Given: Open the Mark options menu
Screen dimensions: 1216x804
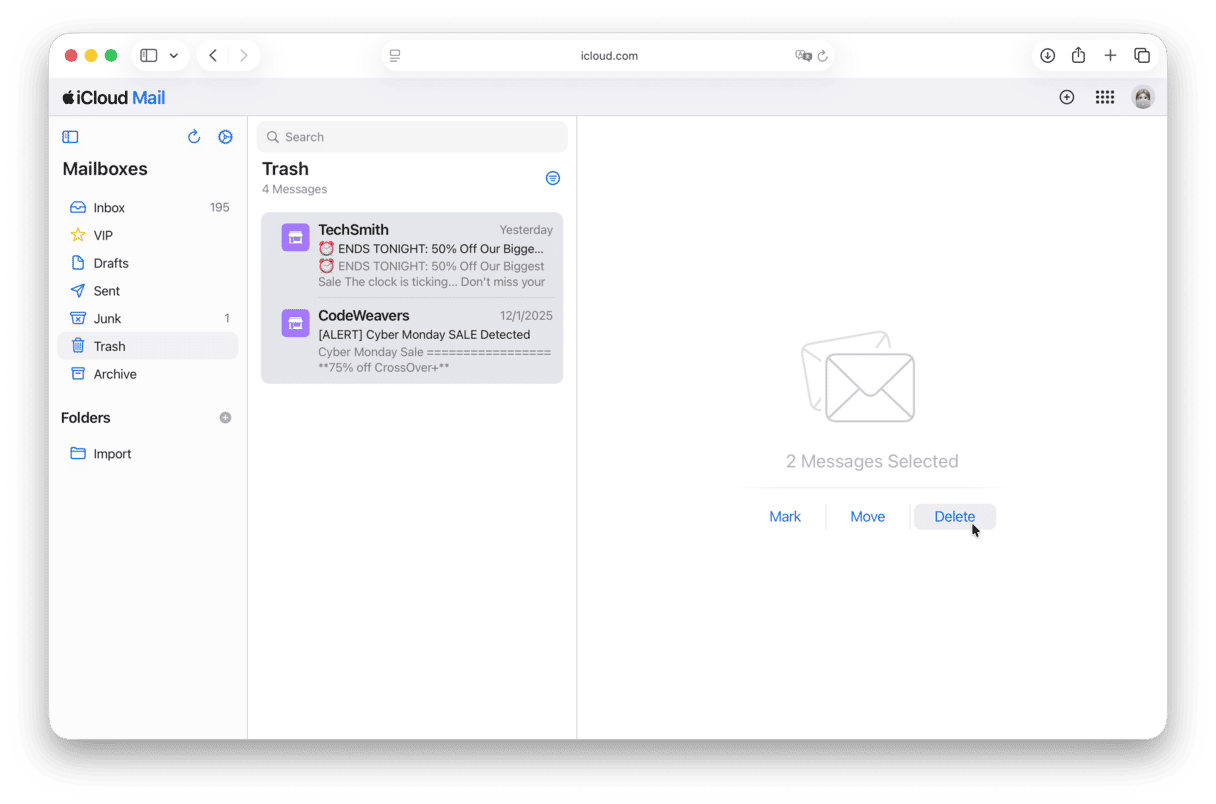Looking at the screenshot, I should (784, 517).
